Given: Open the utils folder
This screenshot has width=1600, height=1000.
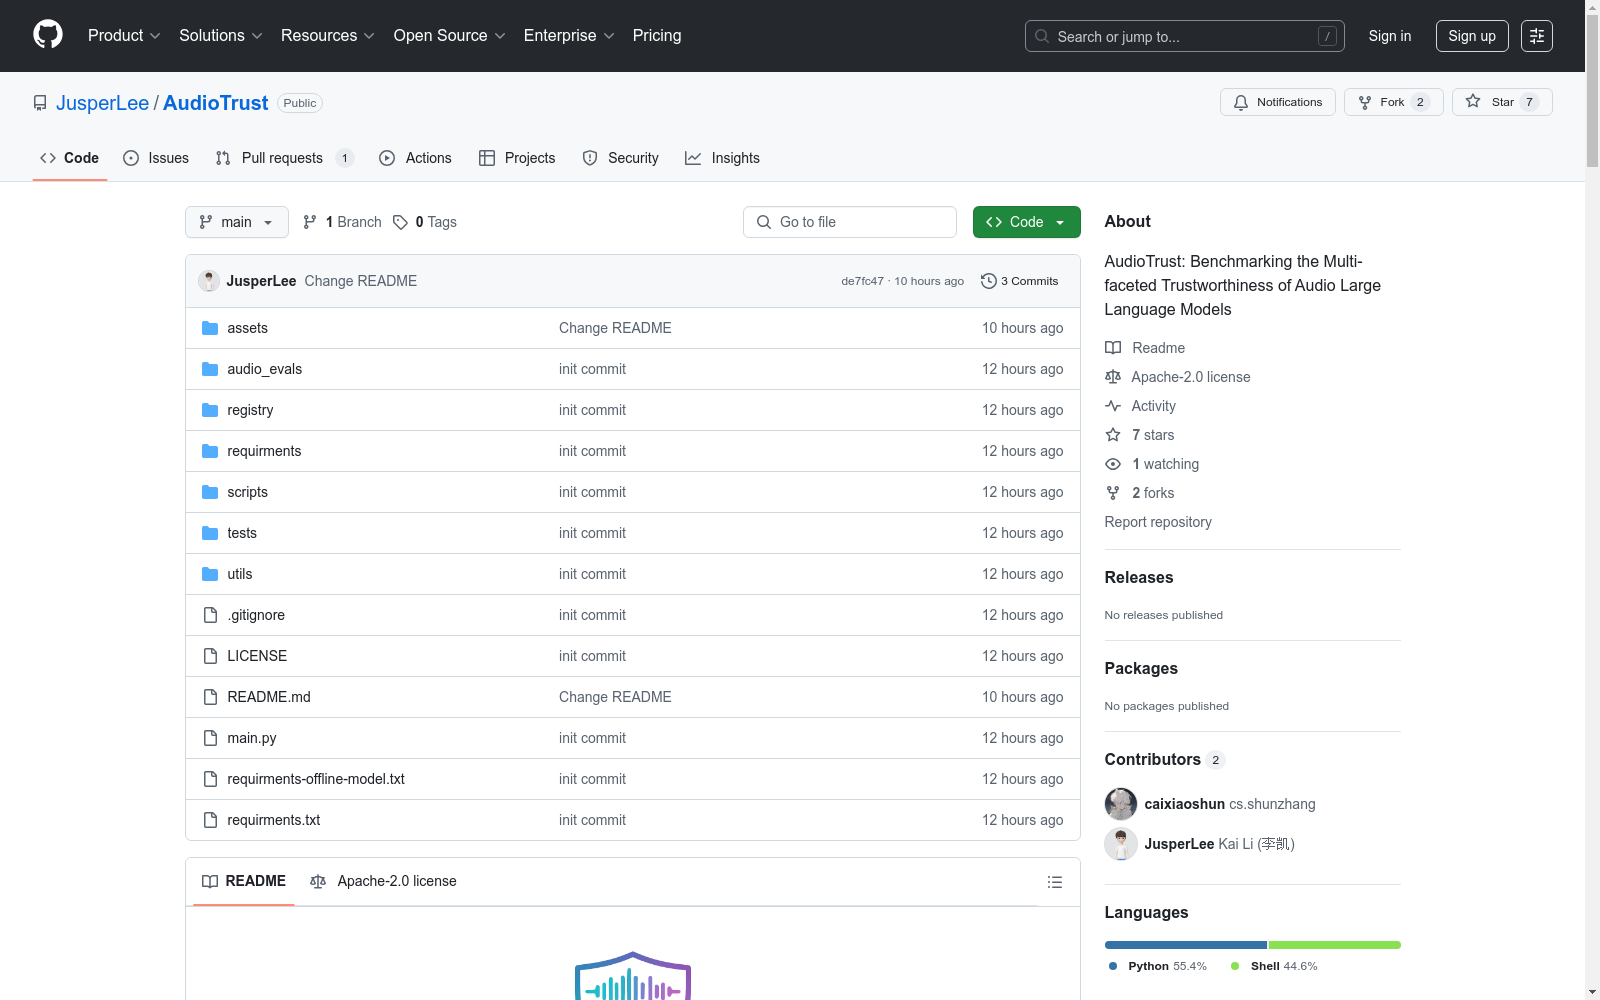Looking at the screenshot, I should [240, 574].
